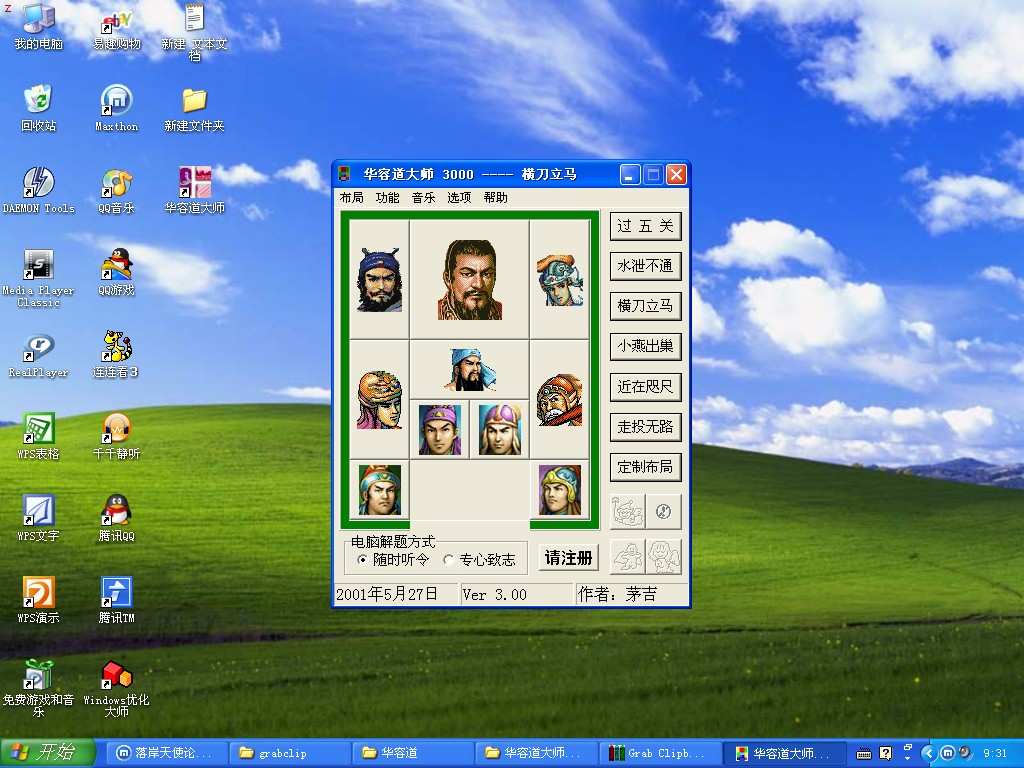Load the 近在咫尺 layout
This screenshot has height=768, width=1024.
(645, 387)
